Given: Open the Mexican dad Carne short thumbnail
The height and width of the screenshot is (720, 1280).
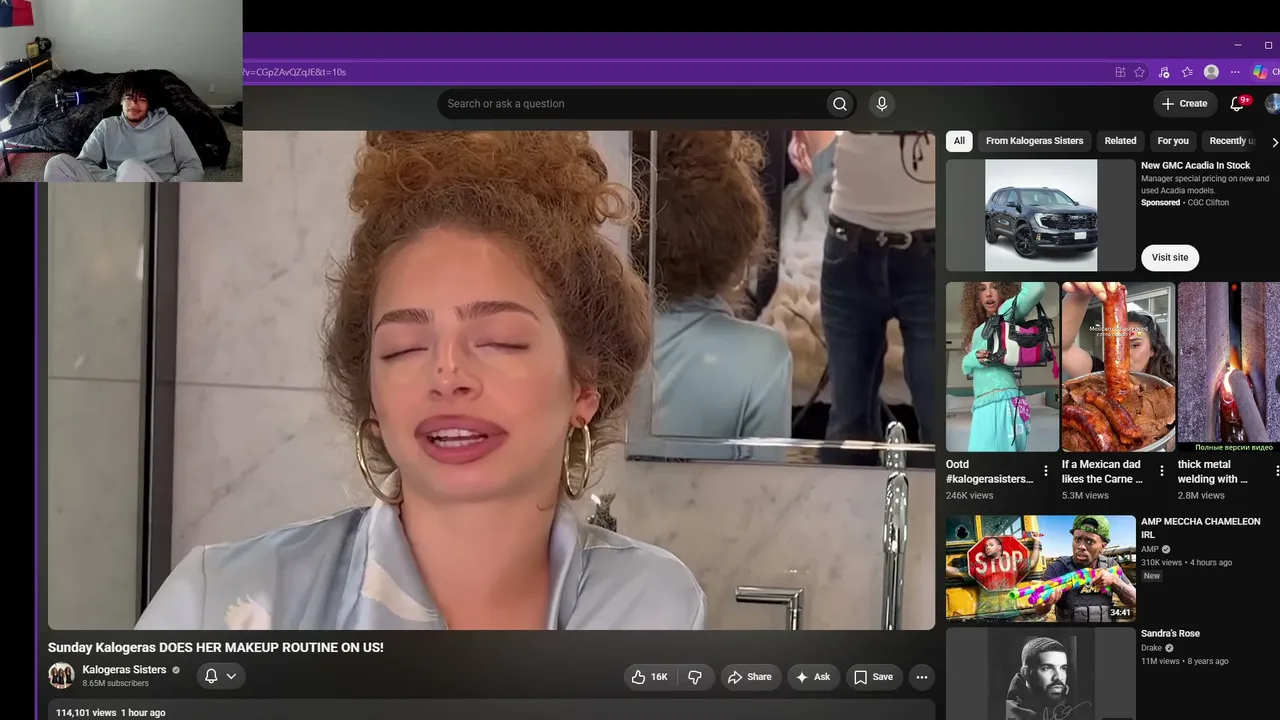Looking at the screenshot, I should click(1118, 367).
